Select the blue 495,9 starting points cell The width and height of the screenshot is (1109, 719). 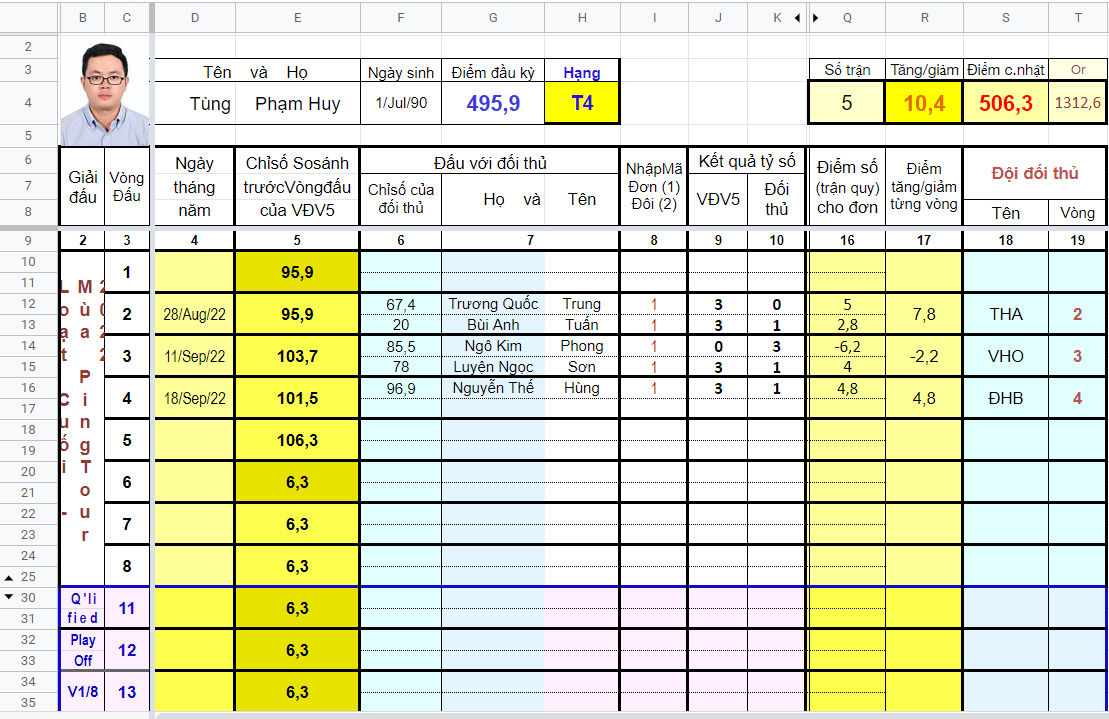click(493, 103)
